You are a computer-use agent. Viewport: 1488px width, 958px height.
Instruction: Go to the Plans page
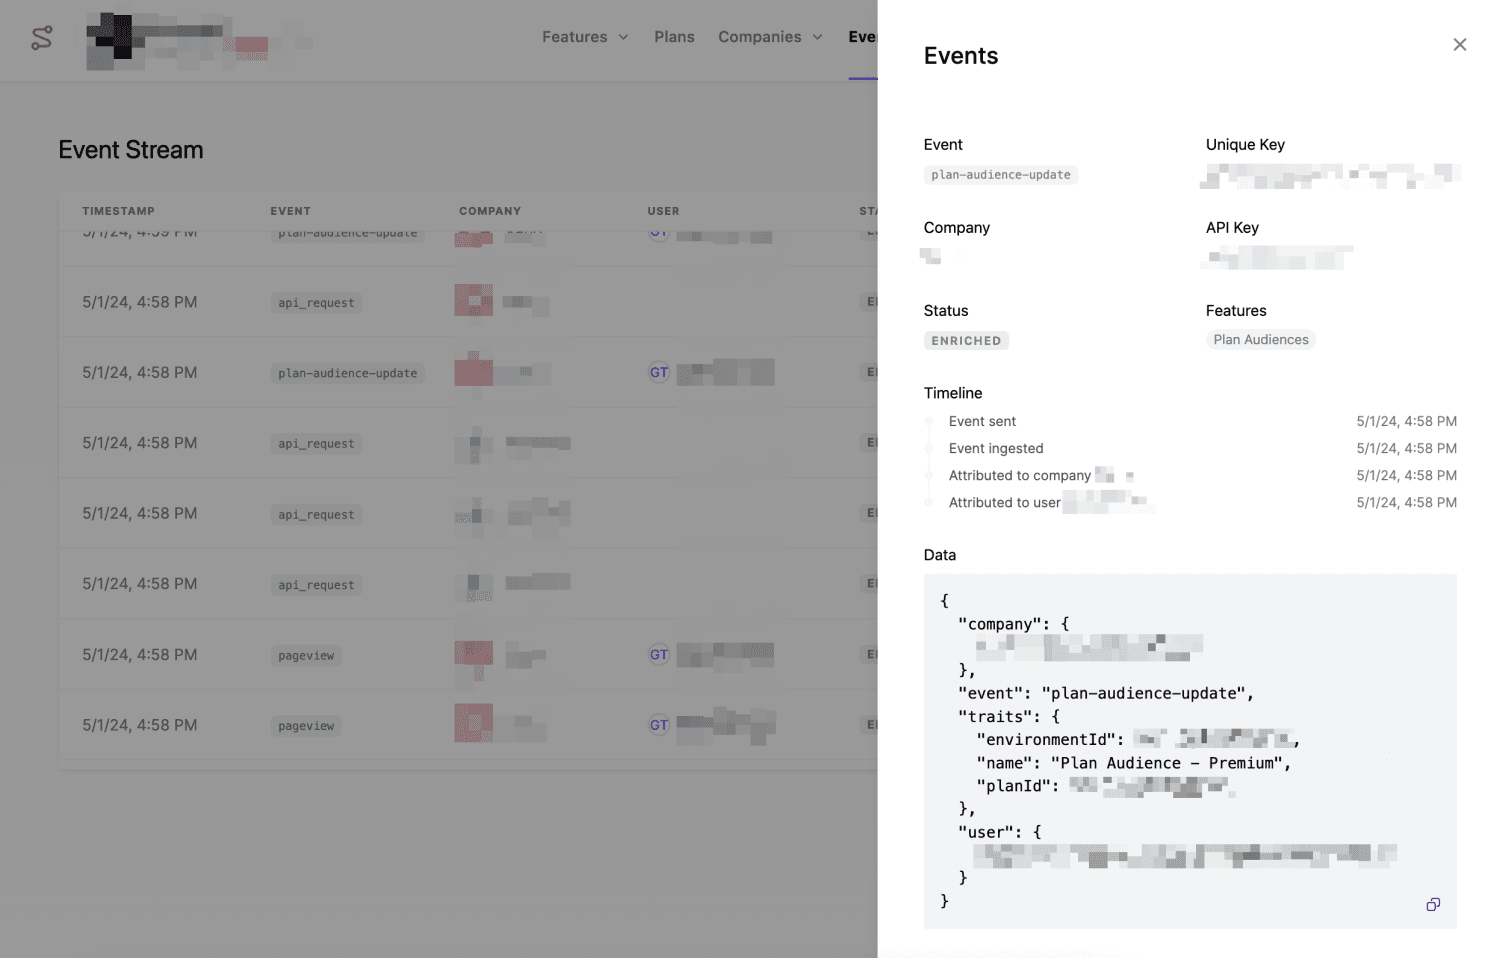click(674, 37)
